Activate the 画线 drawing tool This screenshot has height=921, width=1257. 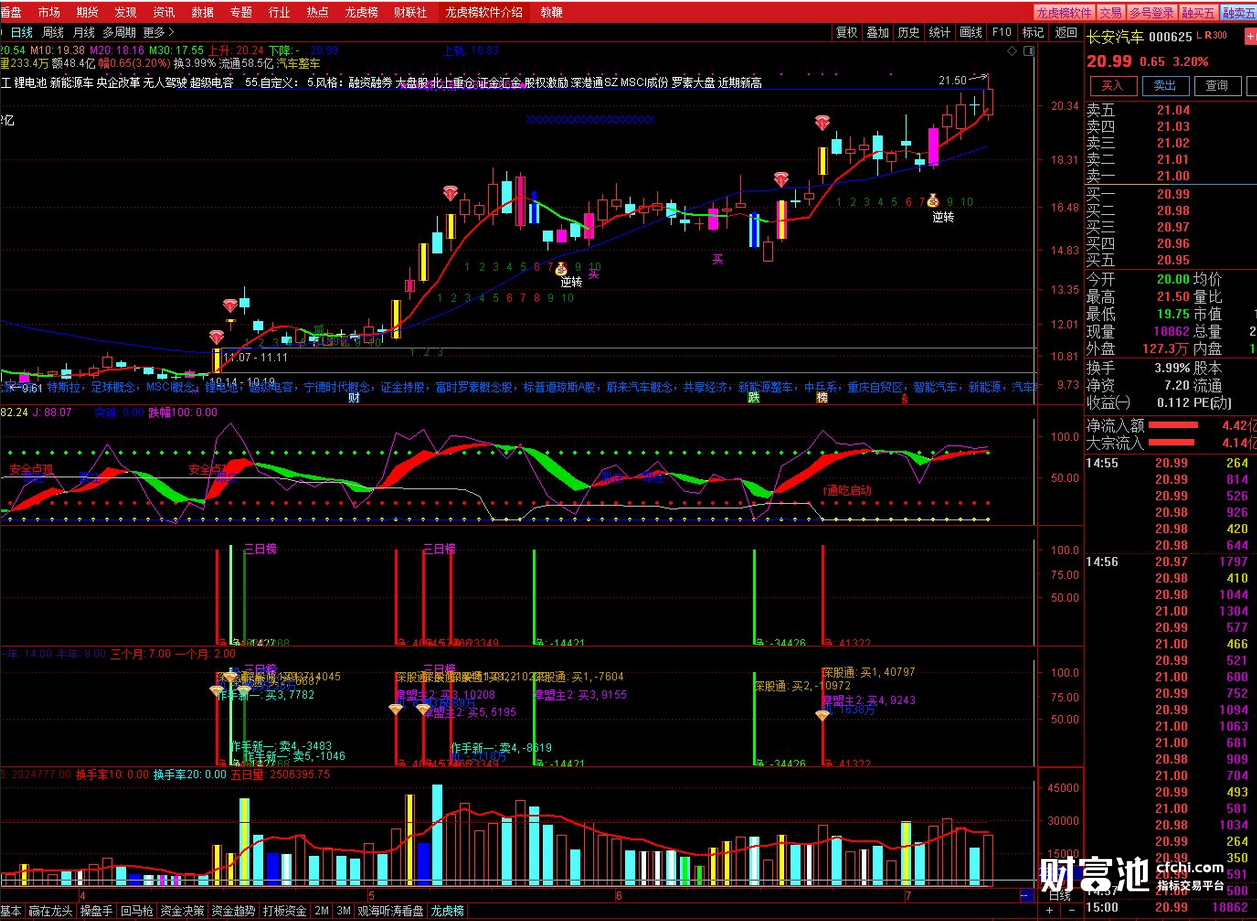(970, 32)
